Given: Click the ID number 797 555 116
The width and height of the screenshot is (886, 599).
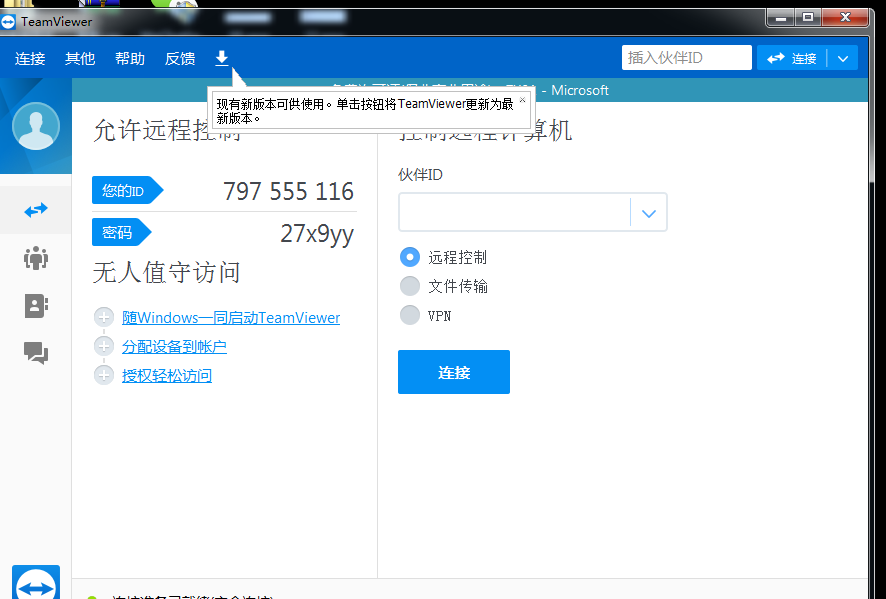Looking at the screenshot, I should 288,192.
